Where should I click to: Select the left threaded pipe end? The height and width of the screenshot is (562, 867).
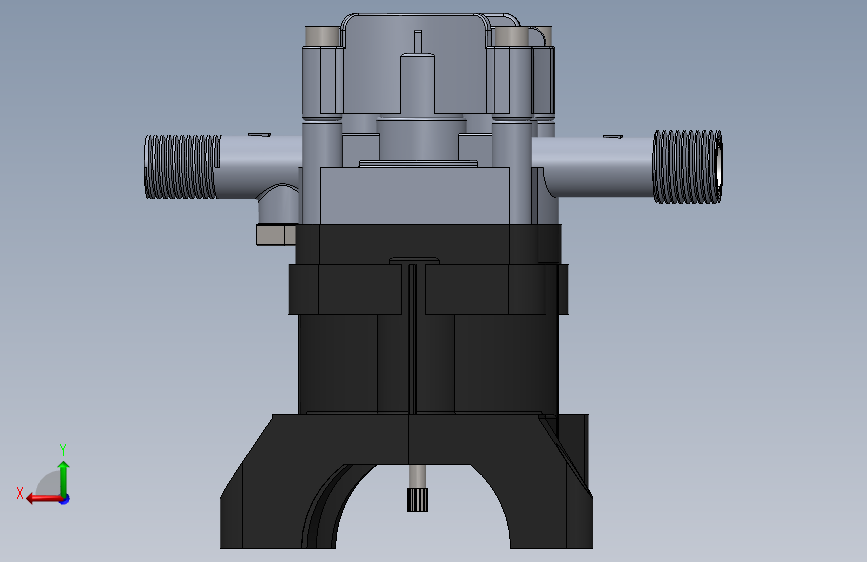[x=182, y=167]
